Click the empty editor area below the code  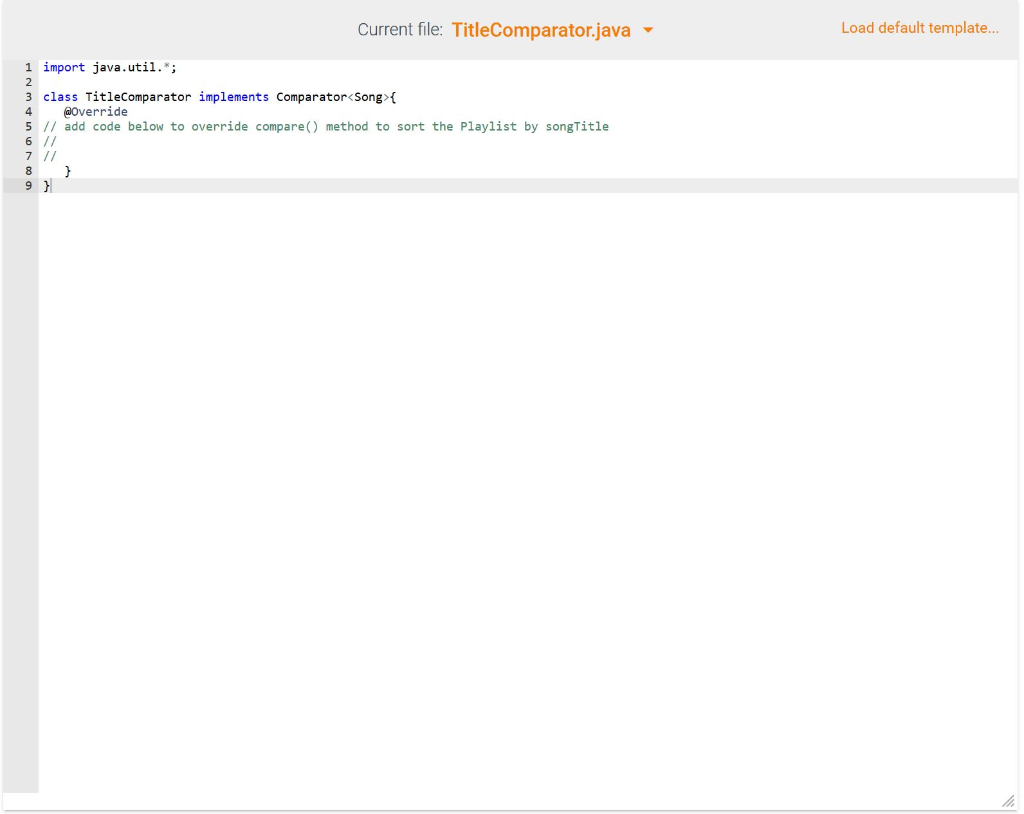pos(500,450)
